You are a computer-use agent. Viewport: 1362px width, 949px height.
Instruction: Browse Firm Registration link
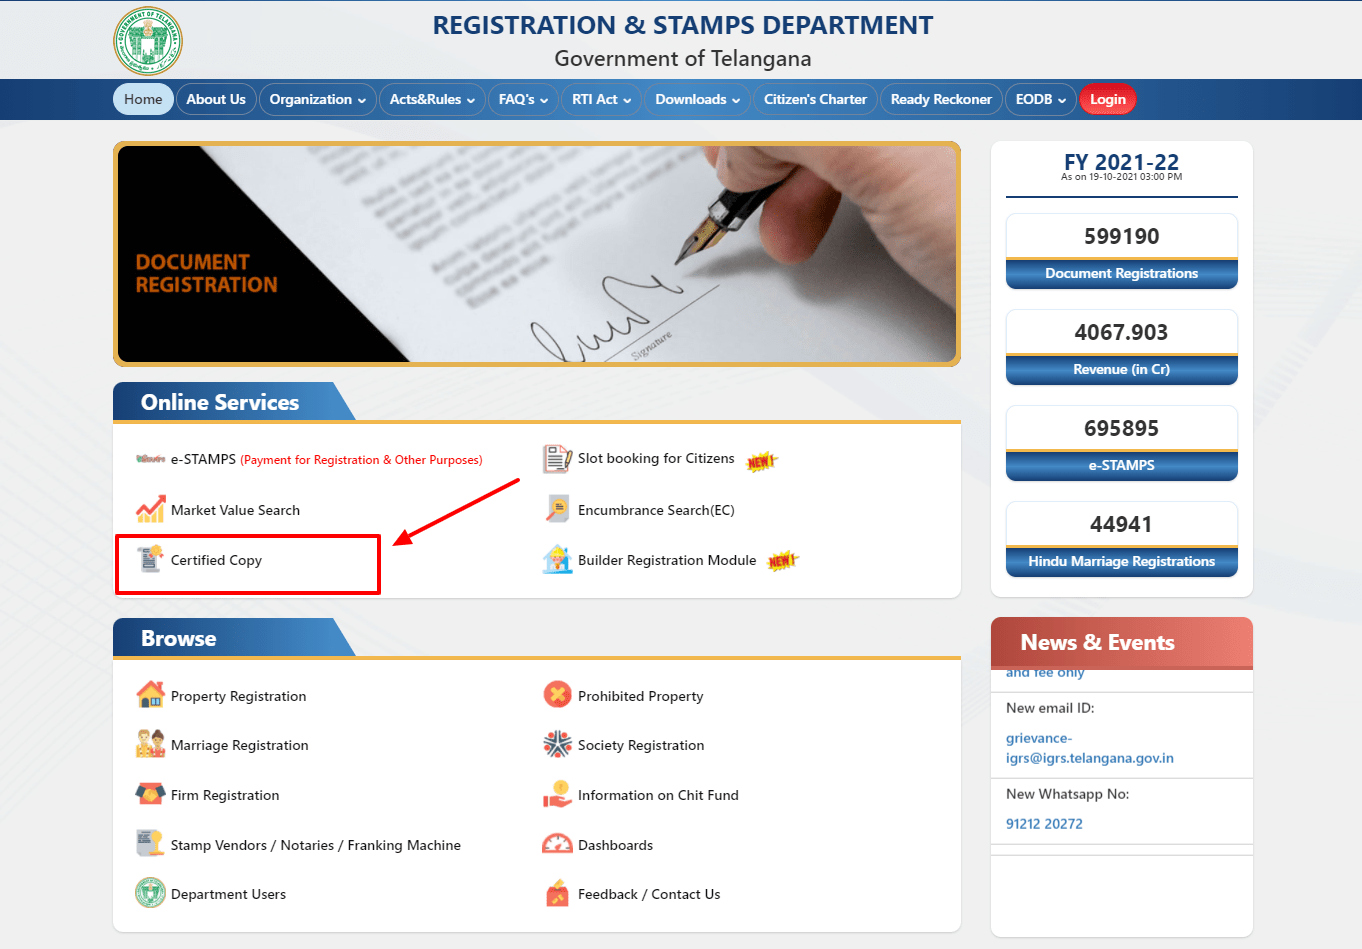225,795
